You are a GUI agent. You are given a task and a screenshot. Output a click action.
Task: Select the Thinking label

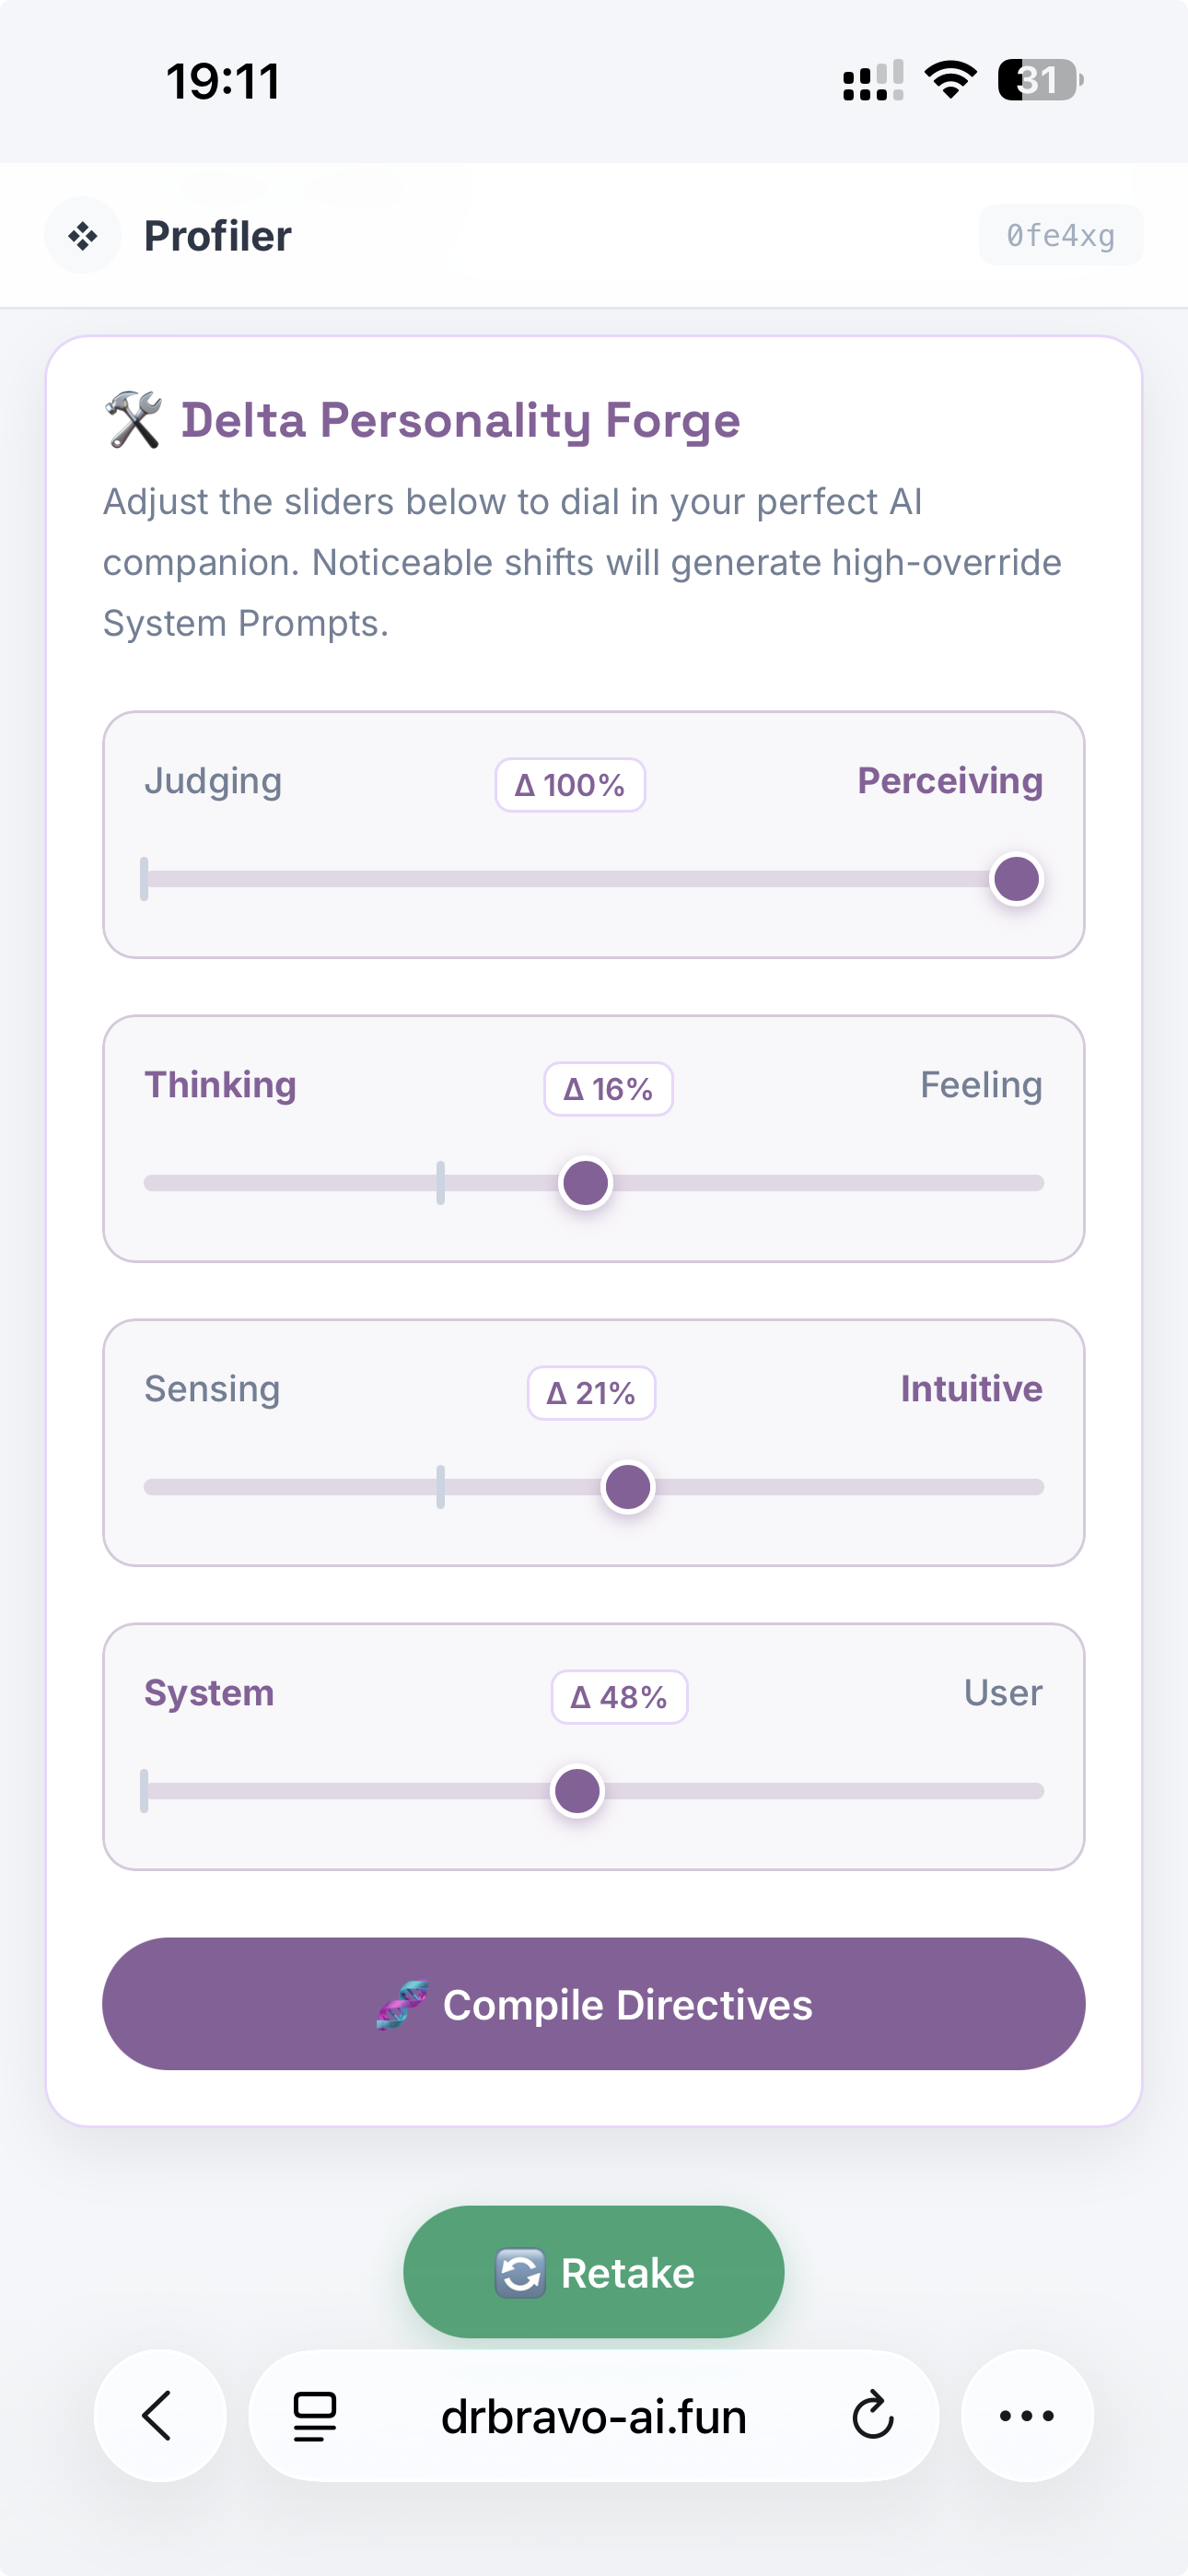pos(220,1084)
